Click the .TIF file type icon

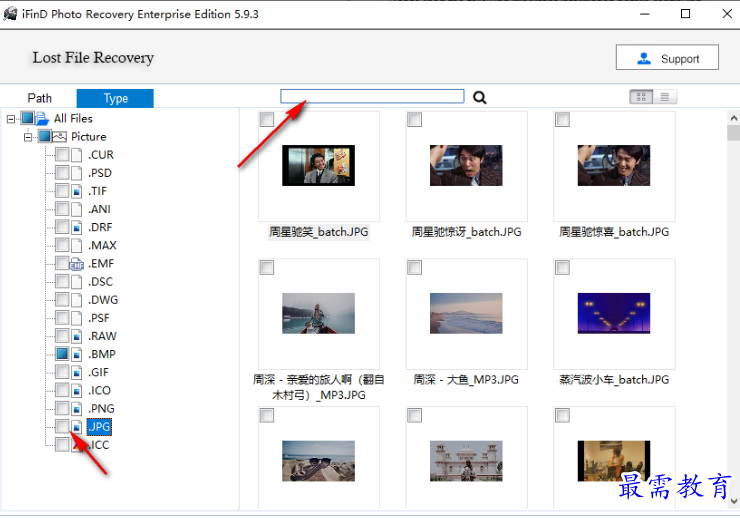76,191
